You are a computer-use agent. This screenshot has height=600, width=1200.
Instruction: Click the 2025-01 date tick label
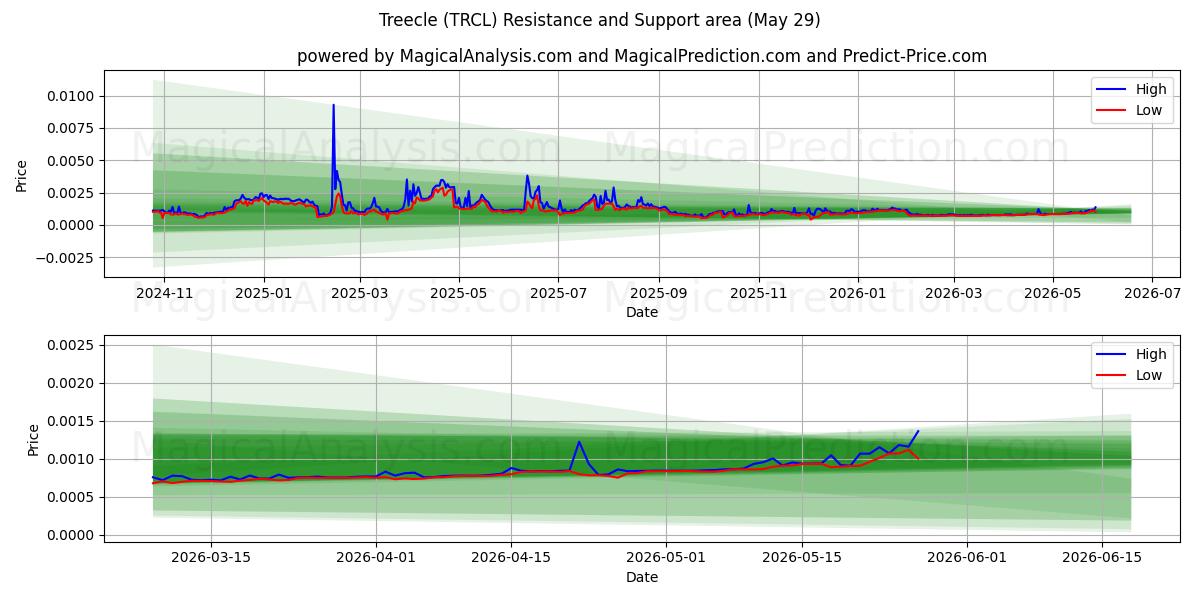click(264, 292)
